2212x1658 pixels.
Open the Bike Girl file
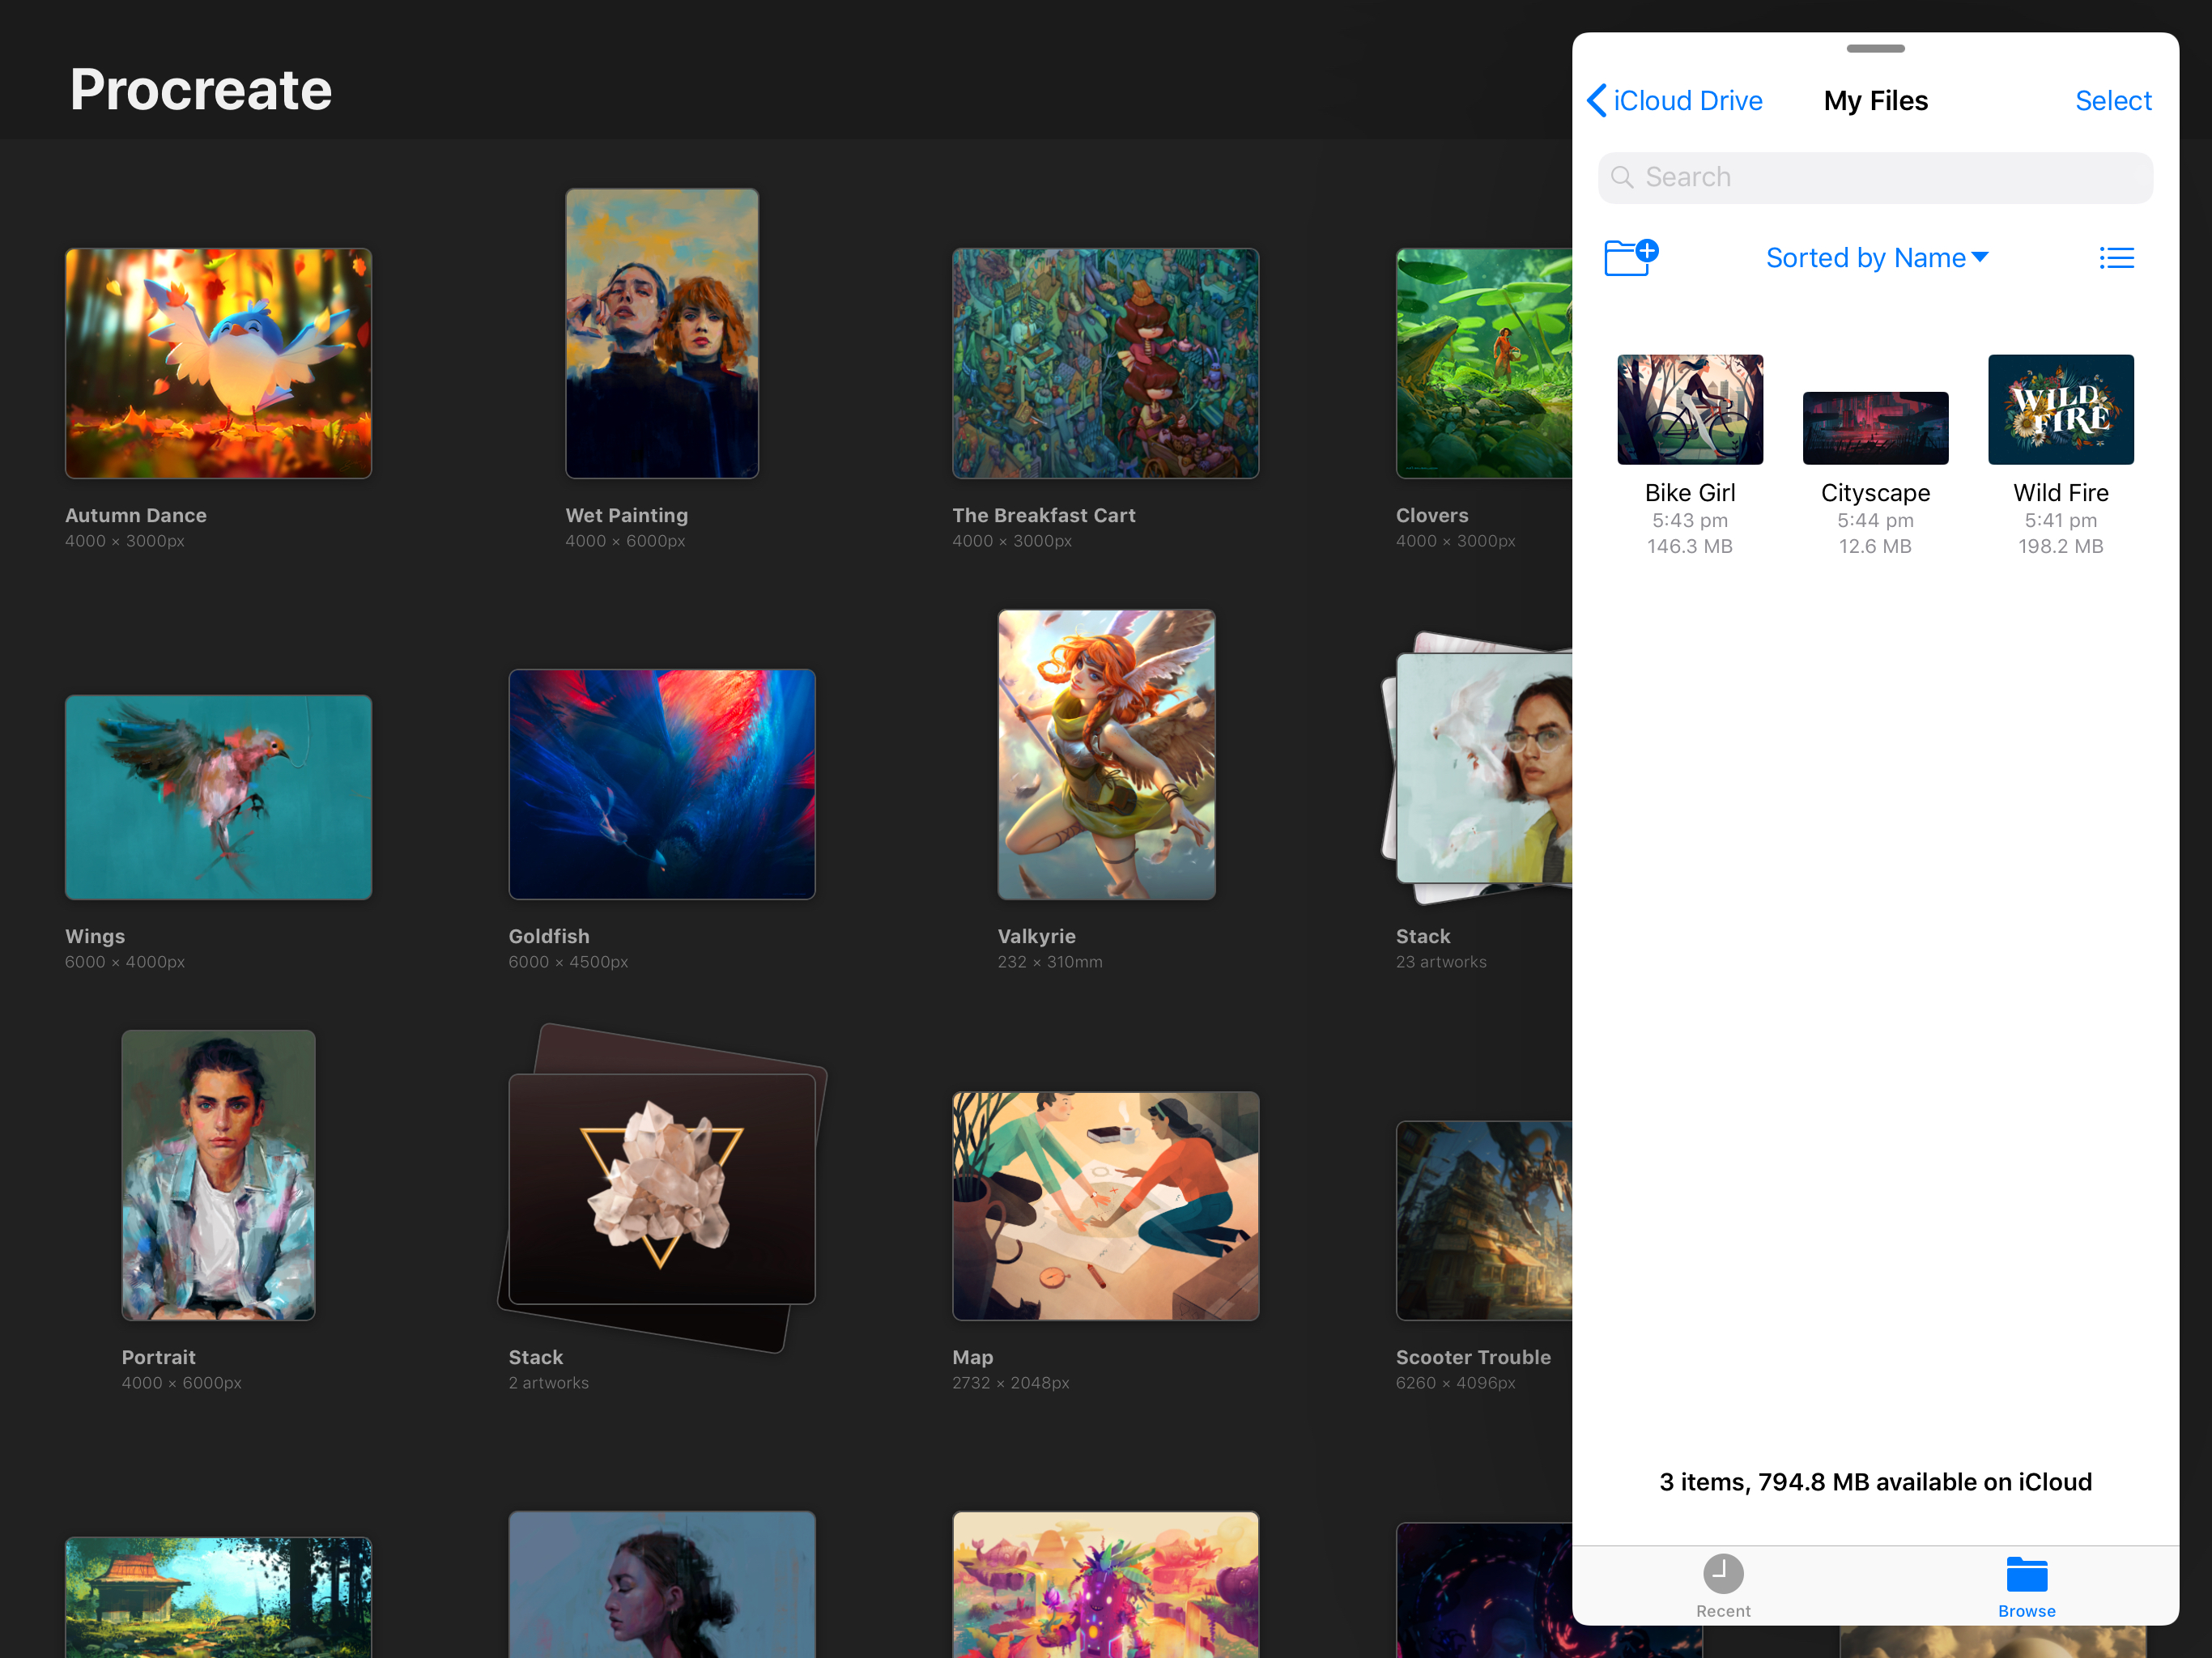tap(1689, 409)
